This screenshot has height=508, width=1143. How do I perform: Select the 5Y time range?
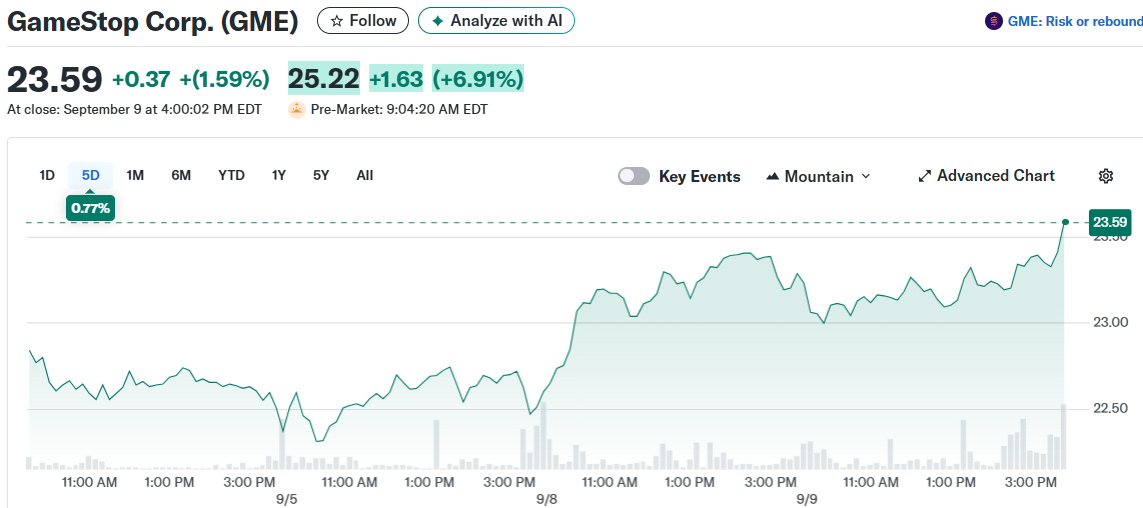point(321,176)
